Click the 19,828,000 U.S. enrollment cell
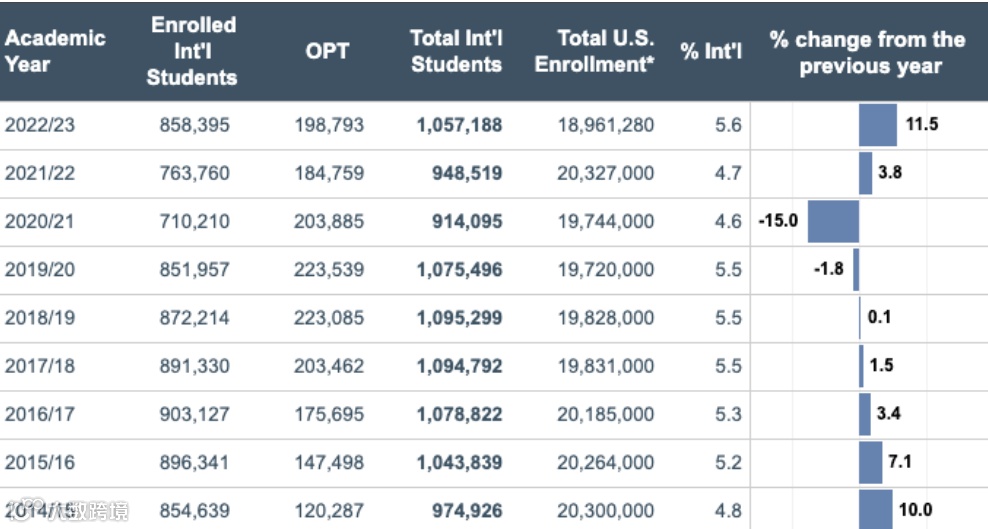The image size is (988, 529). pyautogui.click(x=606, y=318)
